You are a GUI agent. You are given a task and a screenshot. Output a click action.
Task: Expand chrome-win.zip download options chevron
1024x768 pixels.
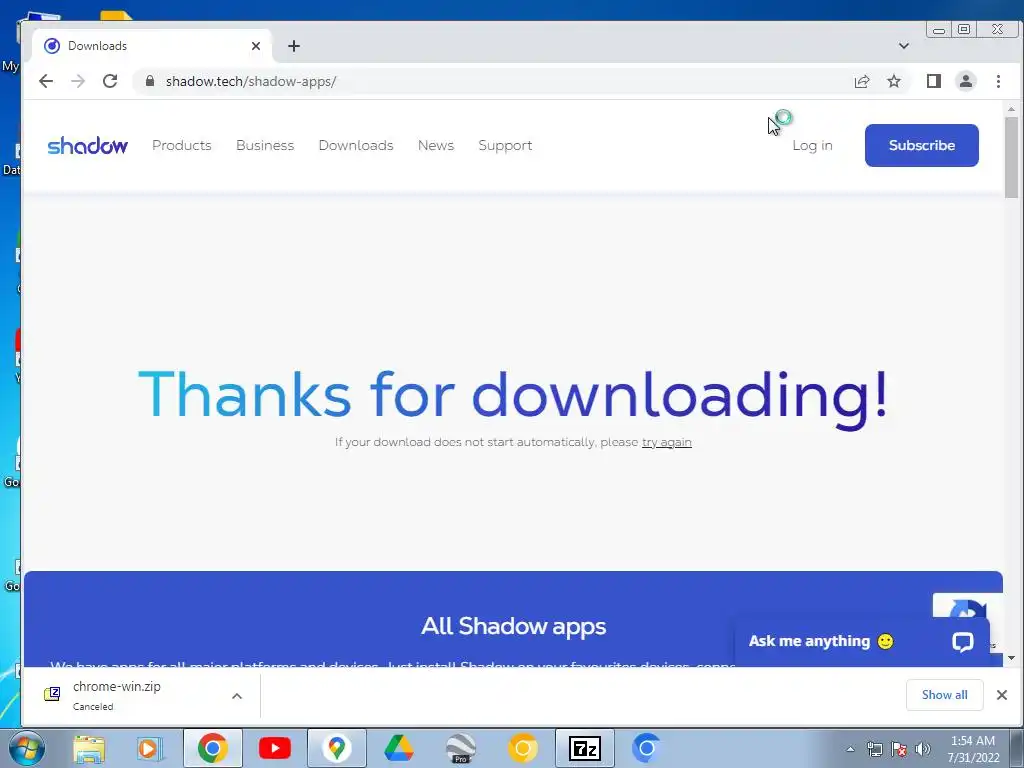237,696
